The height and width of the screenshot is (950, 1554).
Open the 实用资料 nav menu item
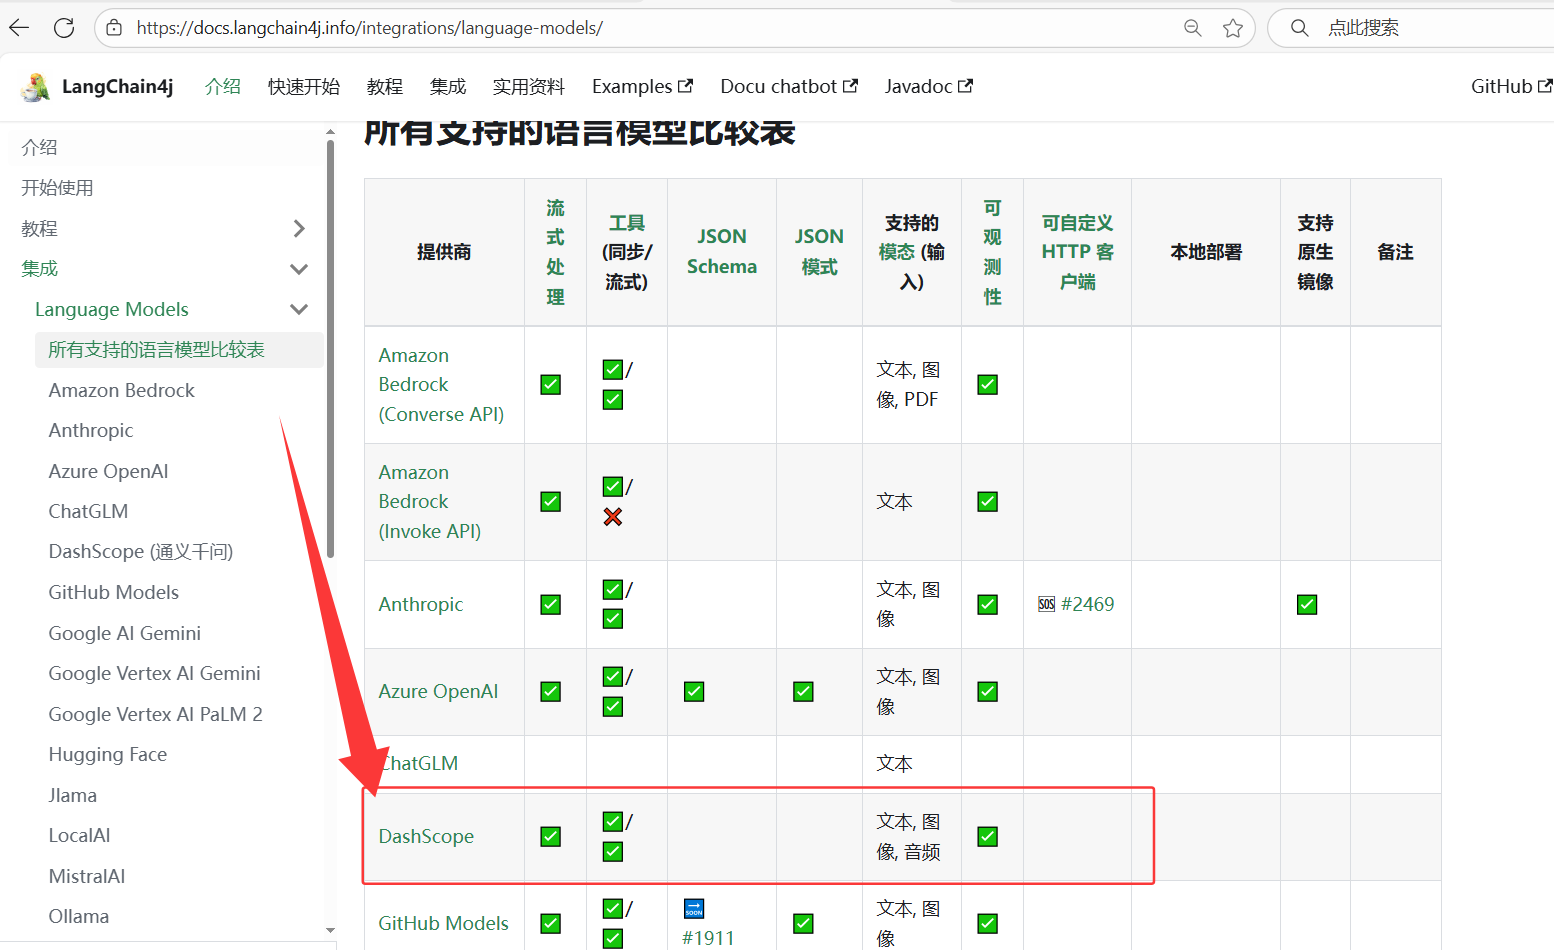pyautogui.click(x=528, y=87)
